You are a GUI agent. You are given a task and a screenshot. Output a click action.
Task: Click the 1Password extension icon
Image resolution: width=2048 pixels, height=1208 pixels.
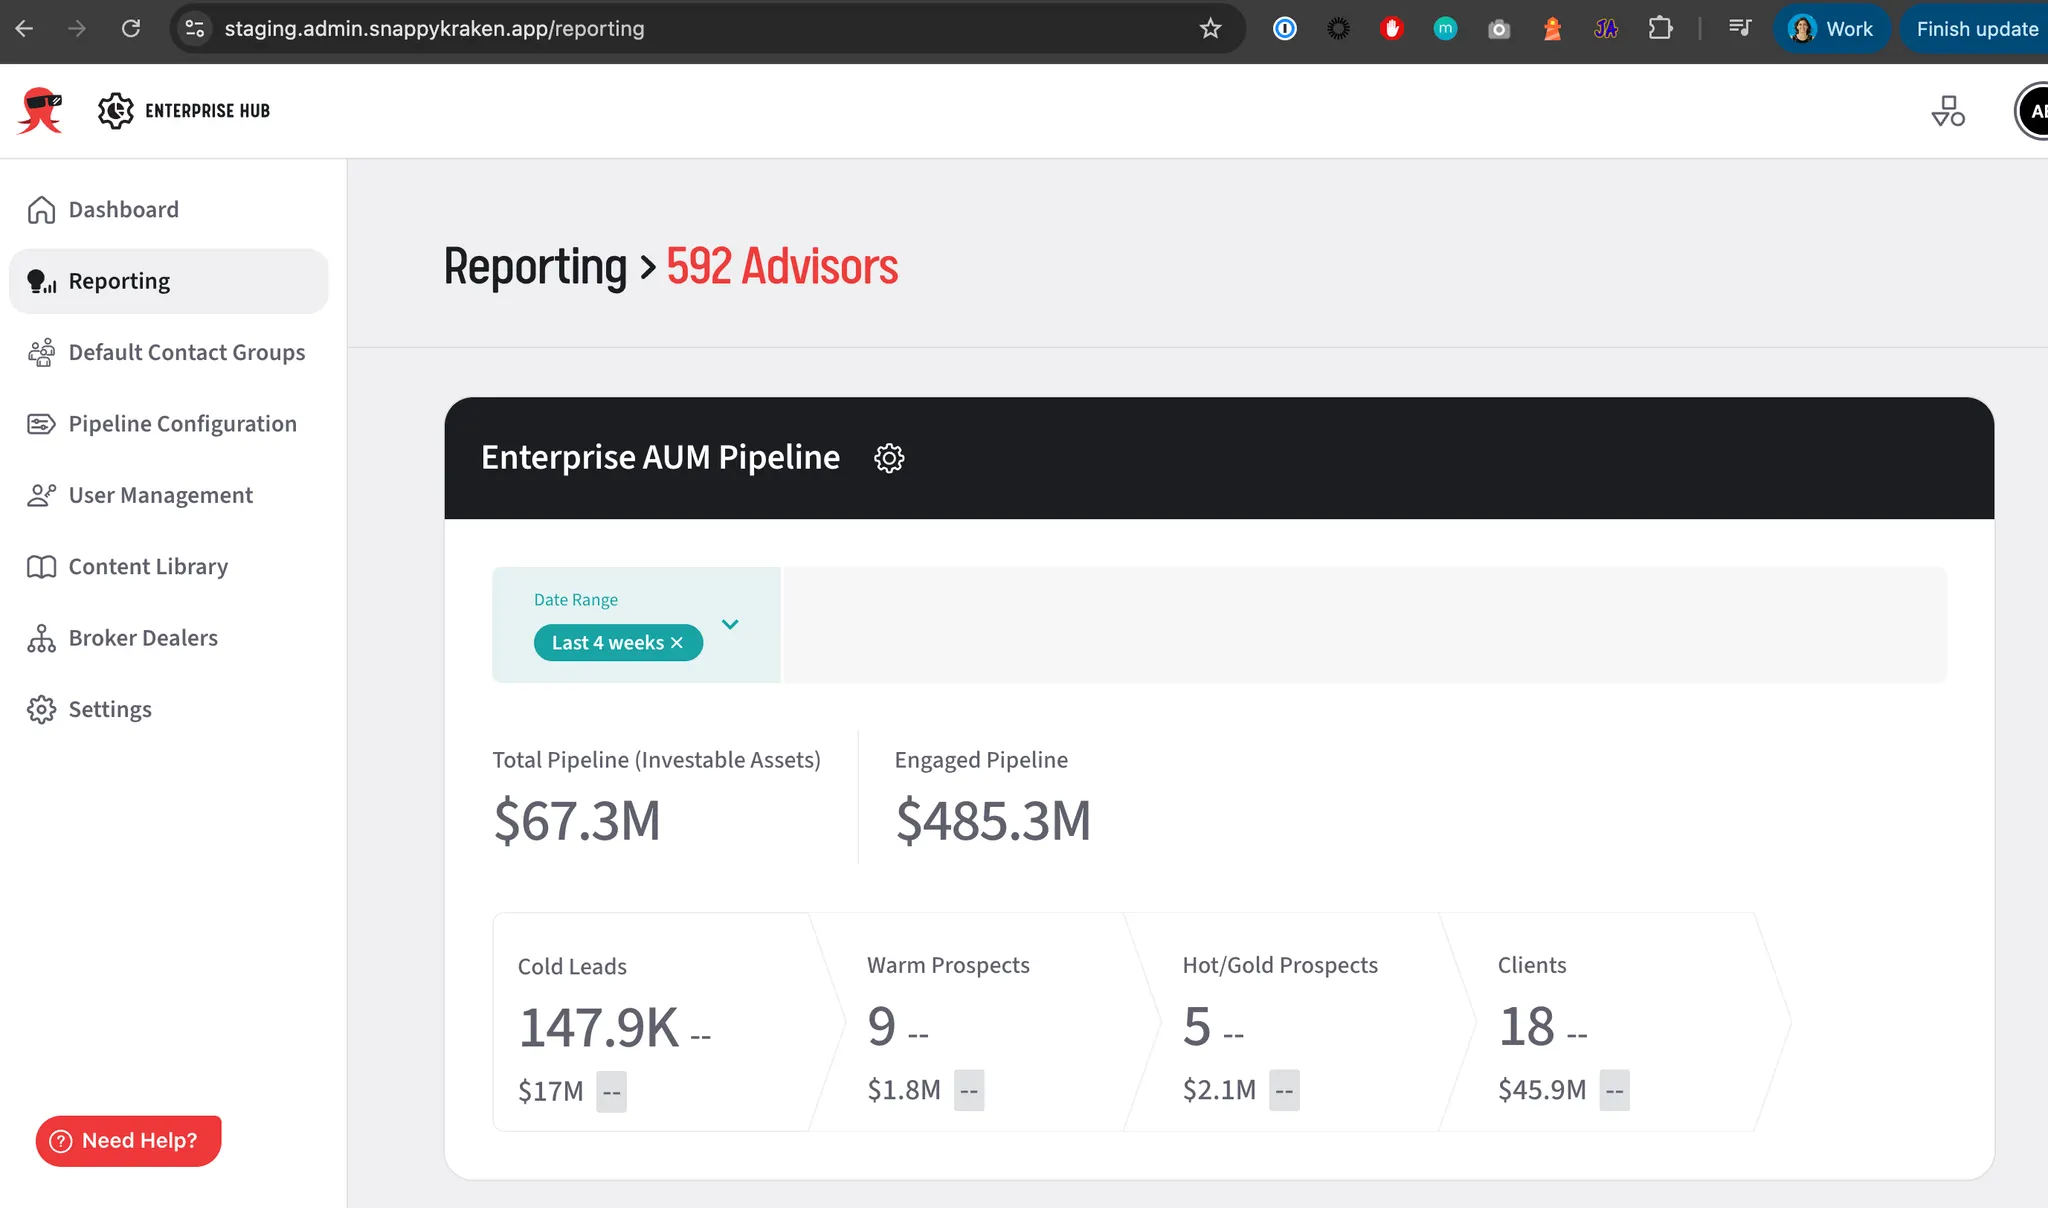pyautogui.click(x=1284, y=29)
